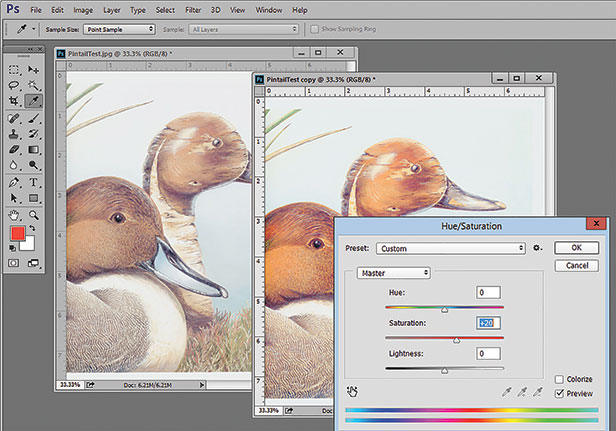The height and width of the screenshot is (431, 616).
Task: Select the Zoom tool
Action: (x=33, y=215)
